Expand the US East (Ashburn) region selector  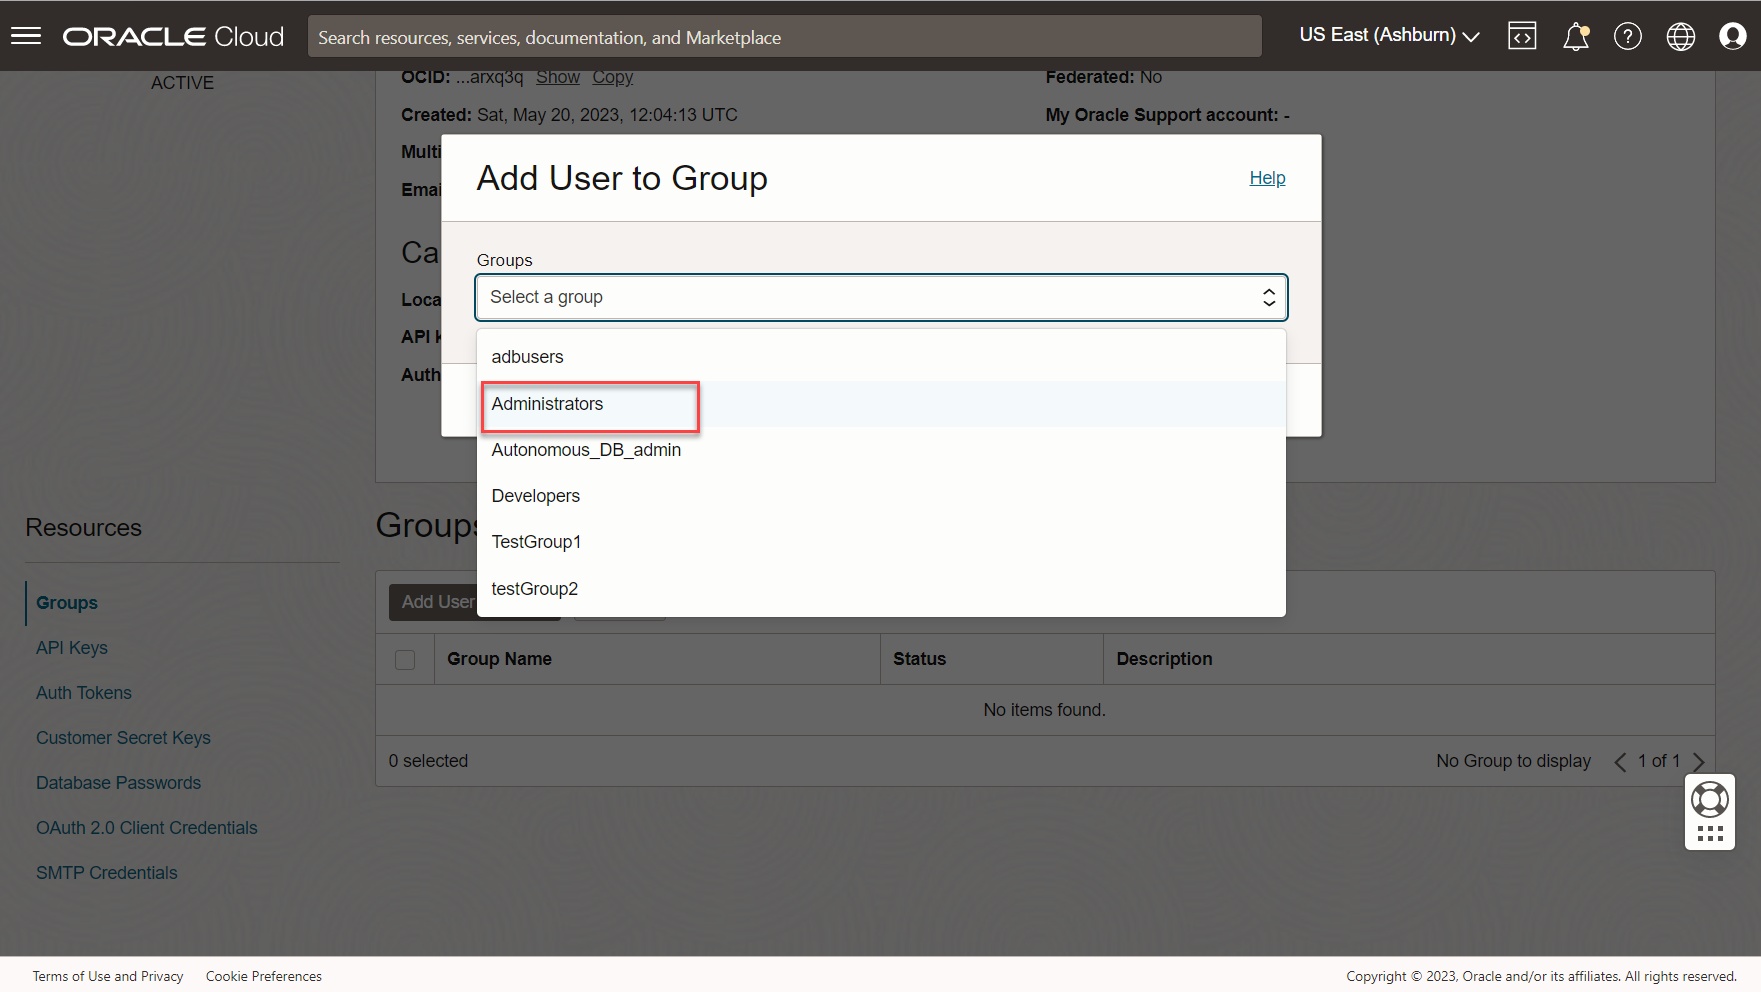[x=1388, y=35]
